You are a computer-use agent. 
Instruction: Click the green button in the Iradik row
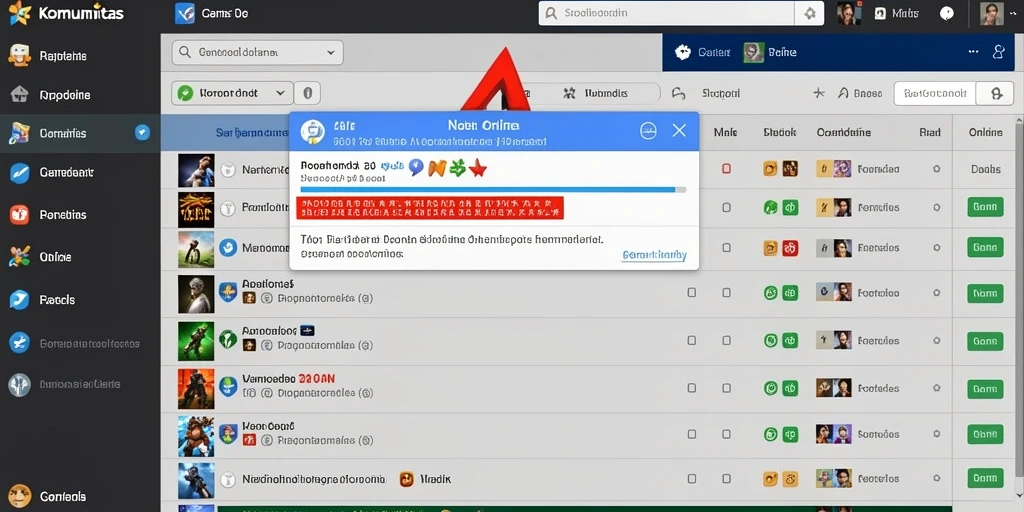point(985,479)
